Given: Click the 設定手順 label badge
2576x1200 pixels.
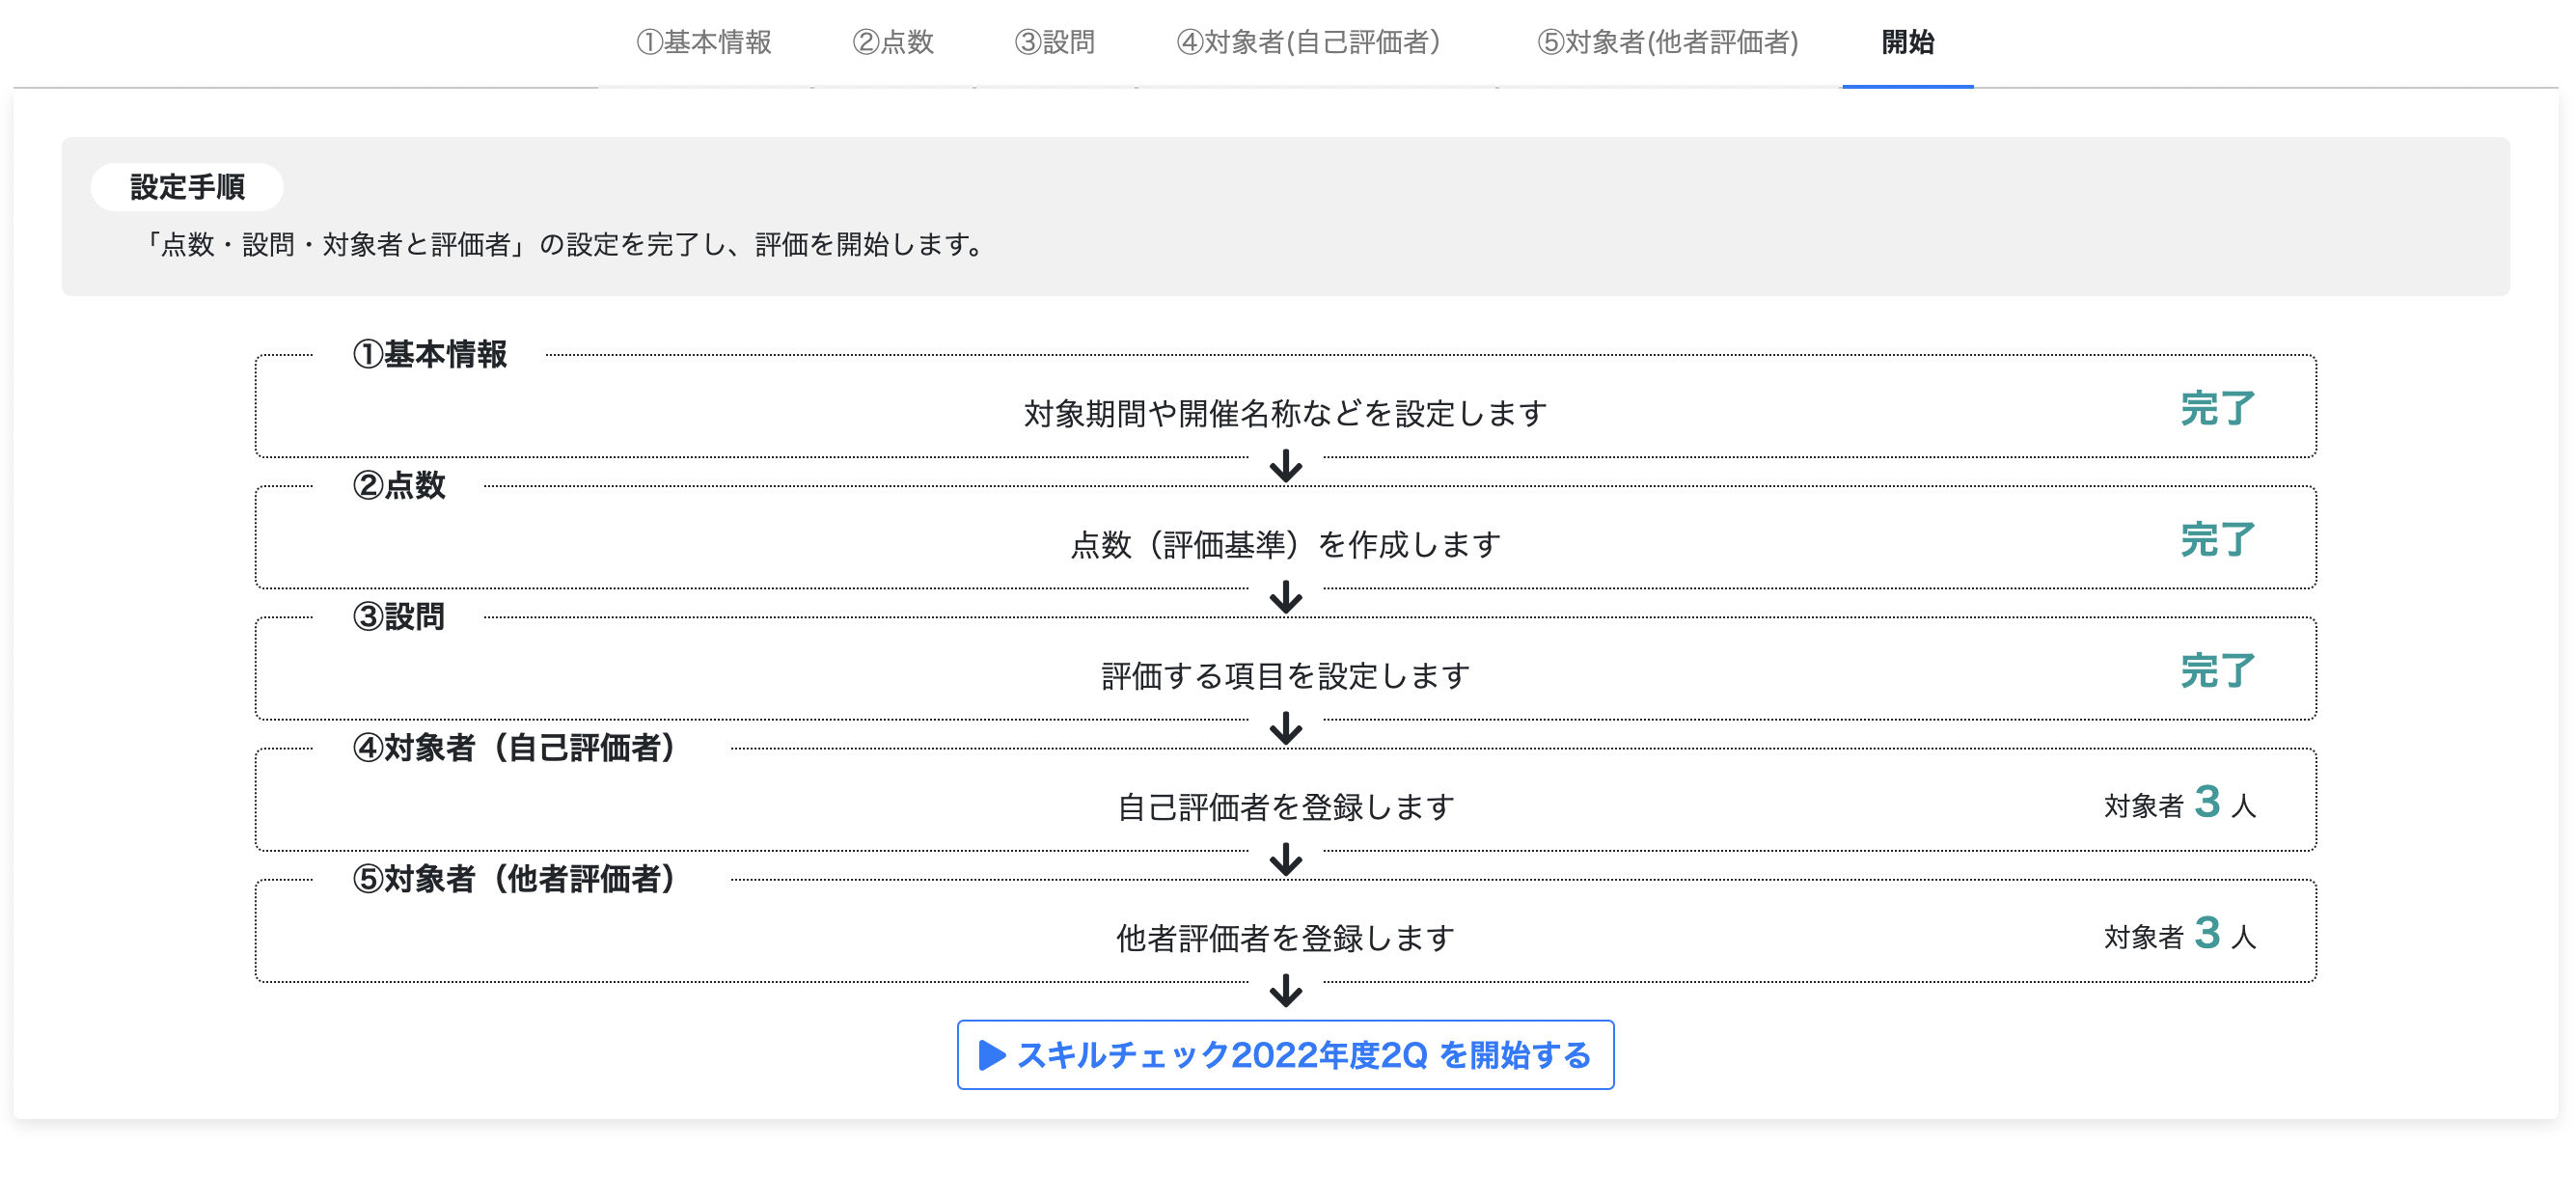Looking at the screenshot, I should (187, 187).
